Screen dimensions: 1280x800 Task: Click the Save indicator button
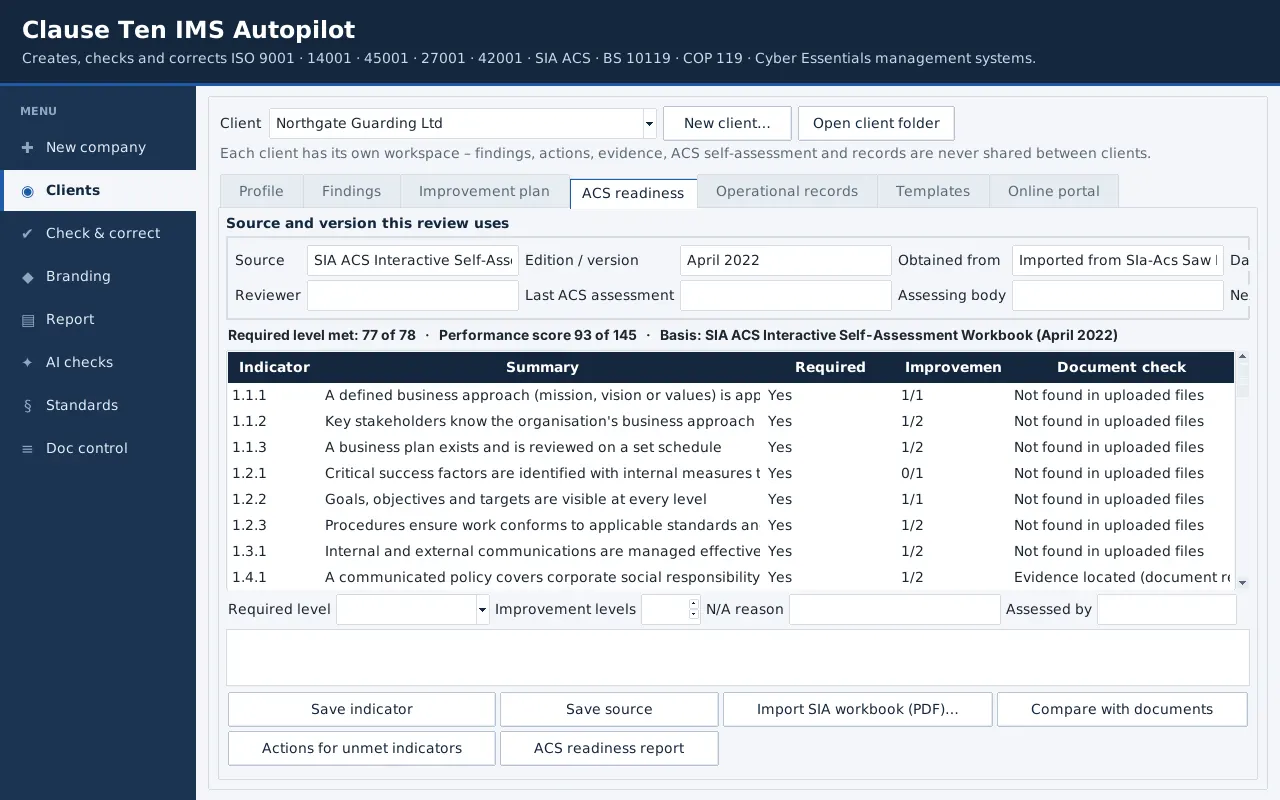pos(362,709)
